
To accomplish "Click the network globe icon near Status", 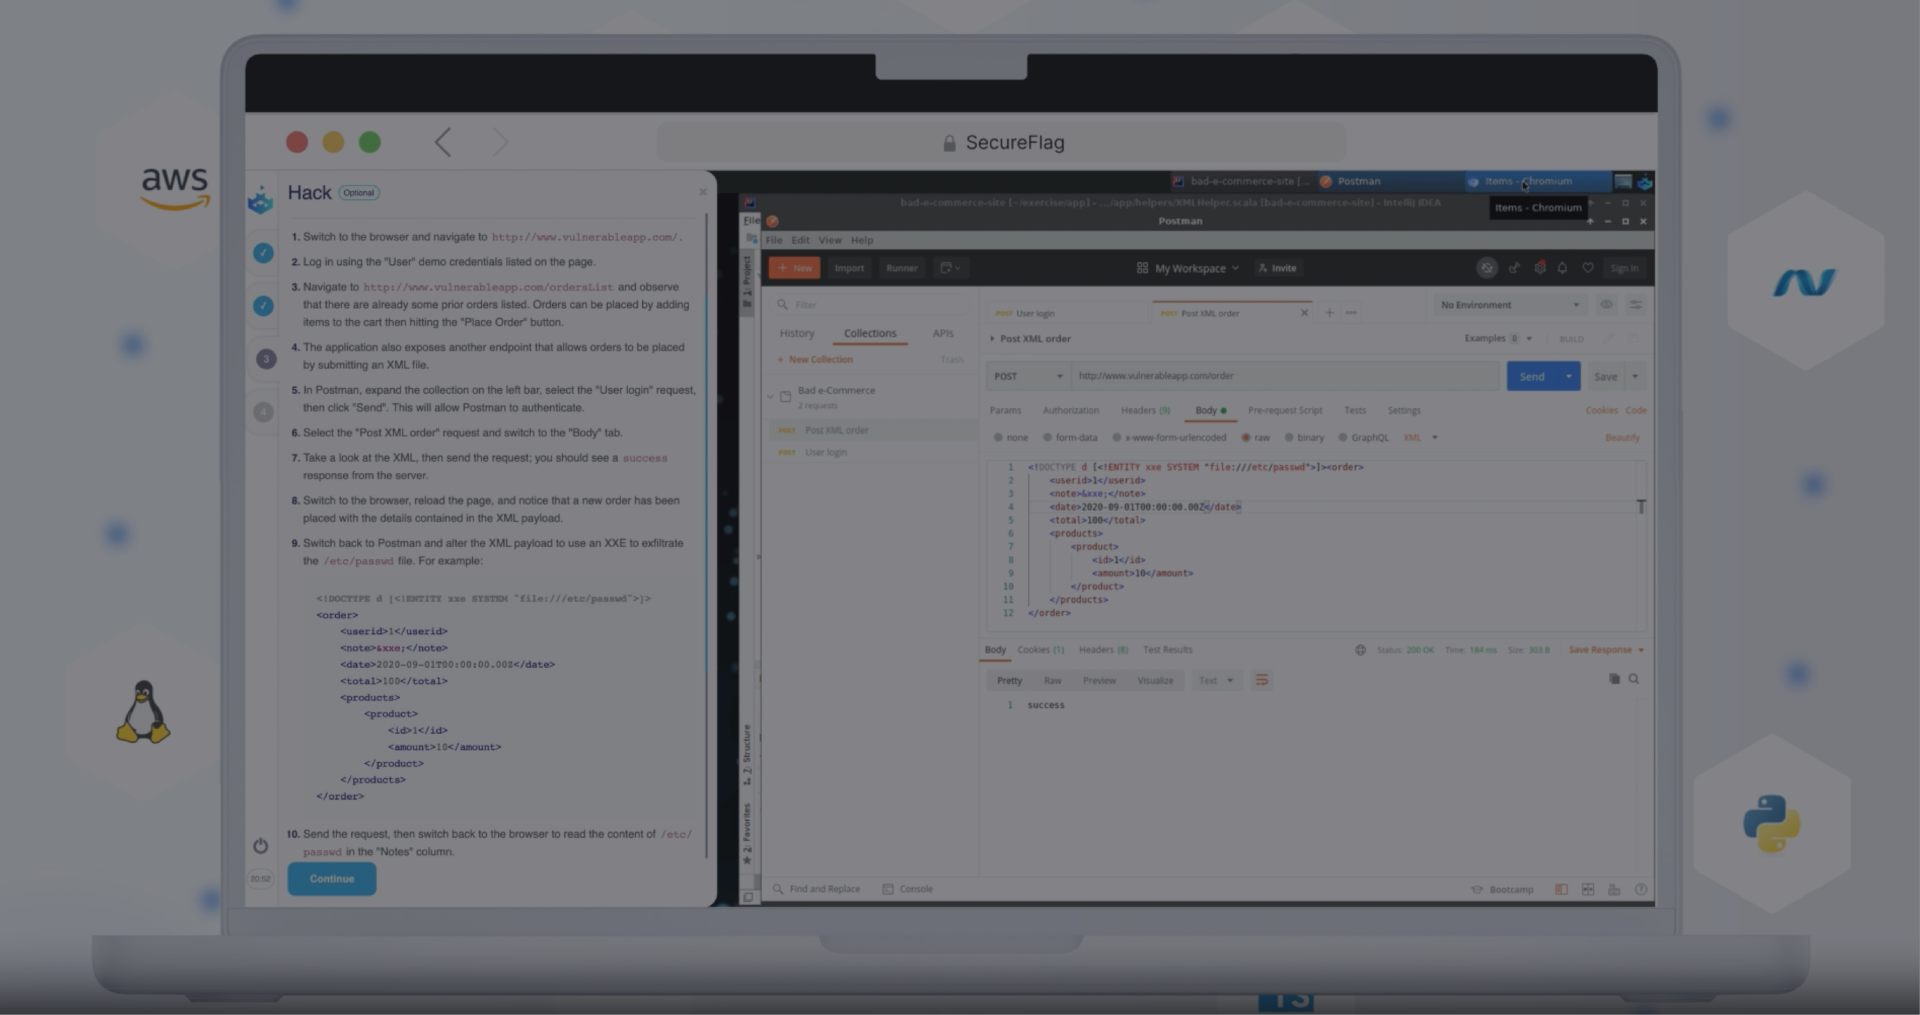I will click(1360, 650).
